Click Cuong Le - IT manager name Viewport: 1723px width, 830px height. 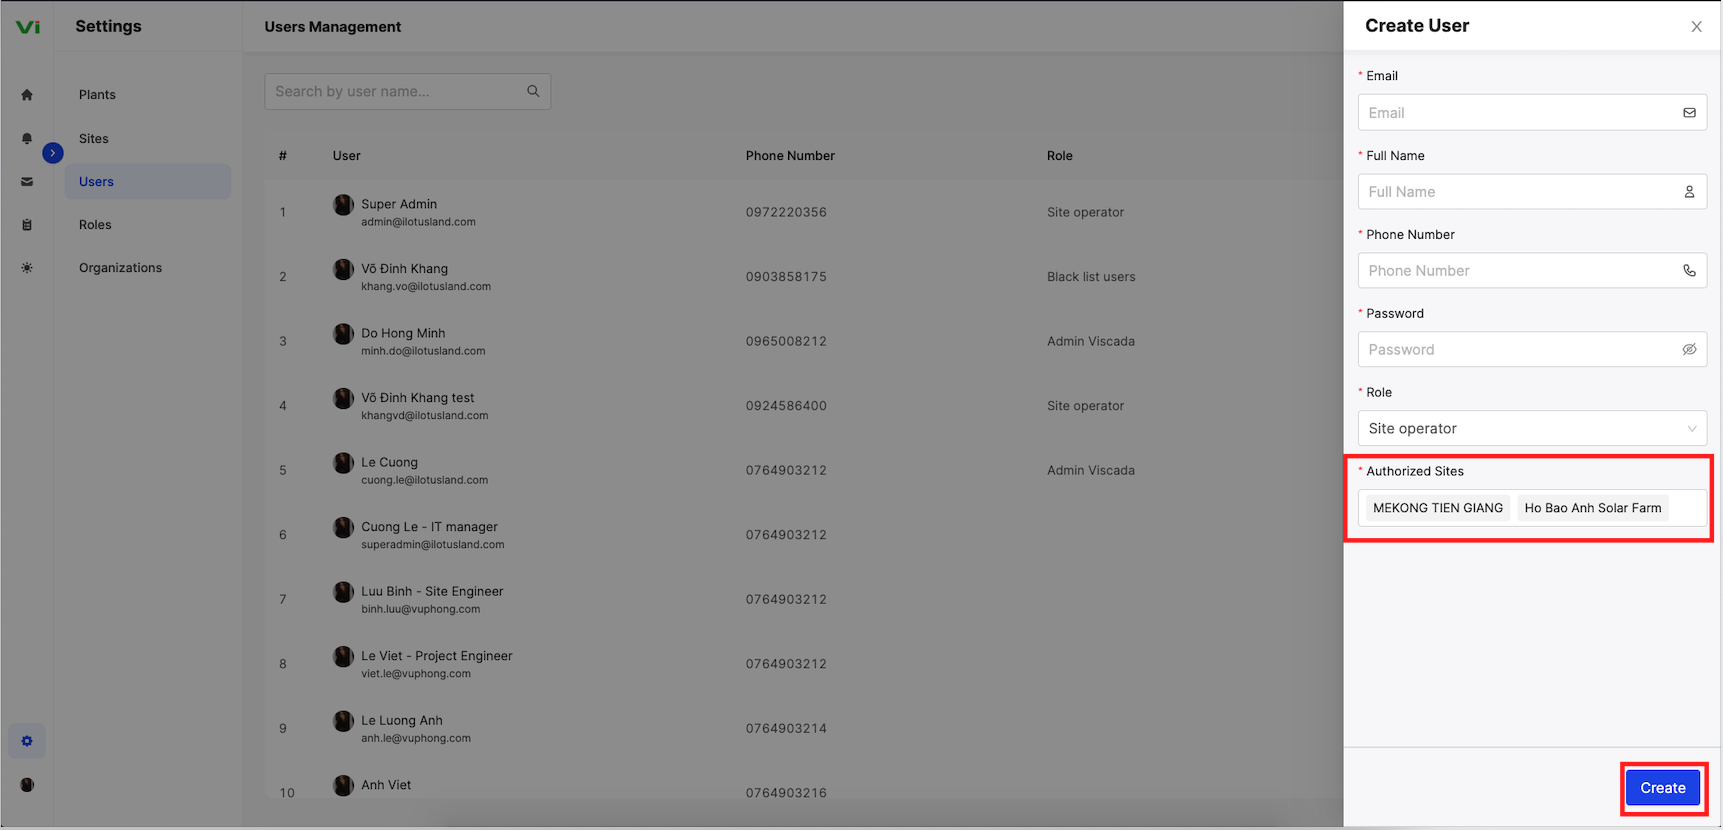(x=429, y=527)
